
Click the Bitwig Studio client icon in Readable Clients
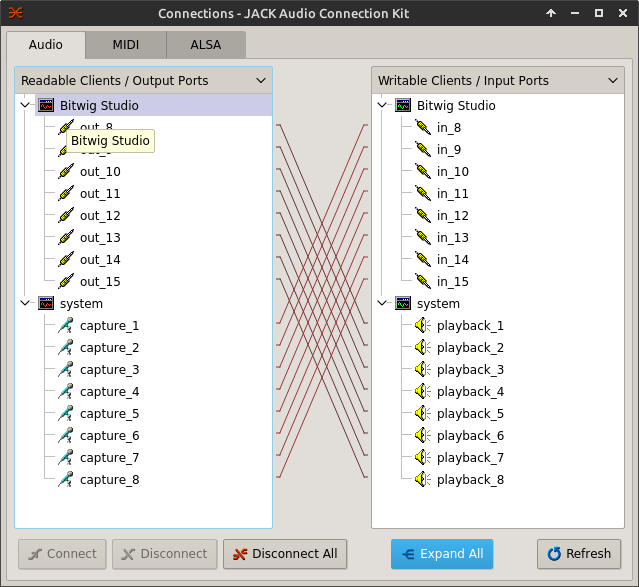[x=46, y=106]
